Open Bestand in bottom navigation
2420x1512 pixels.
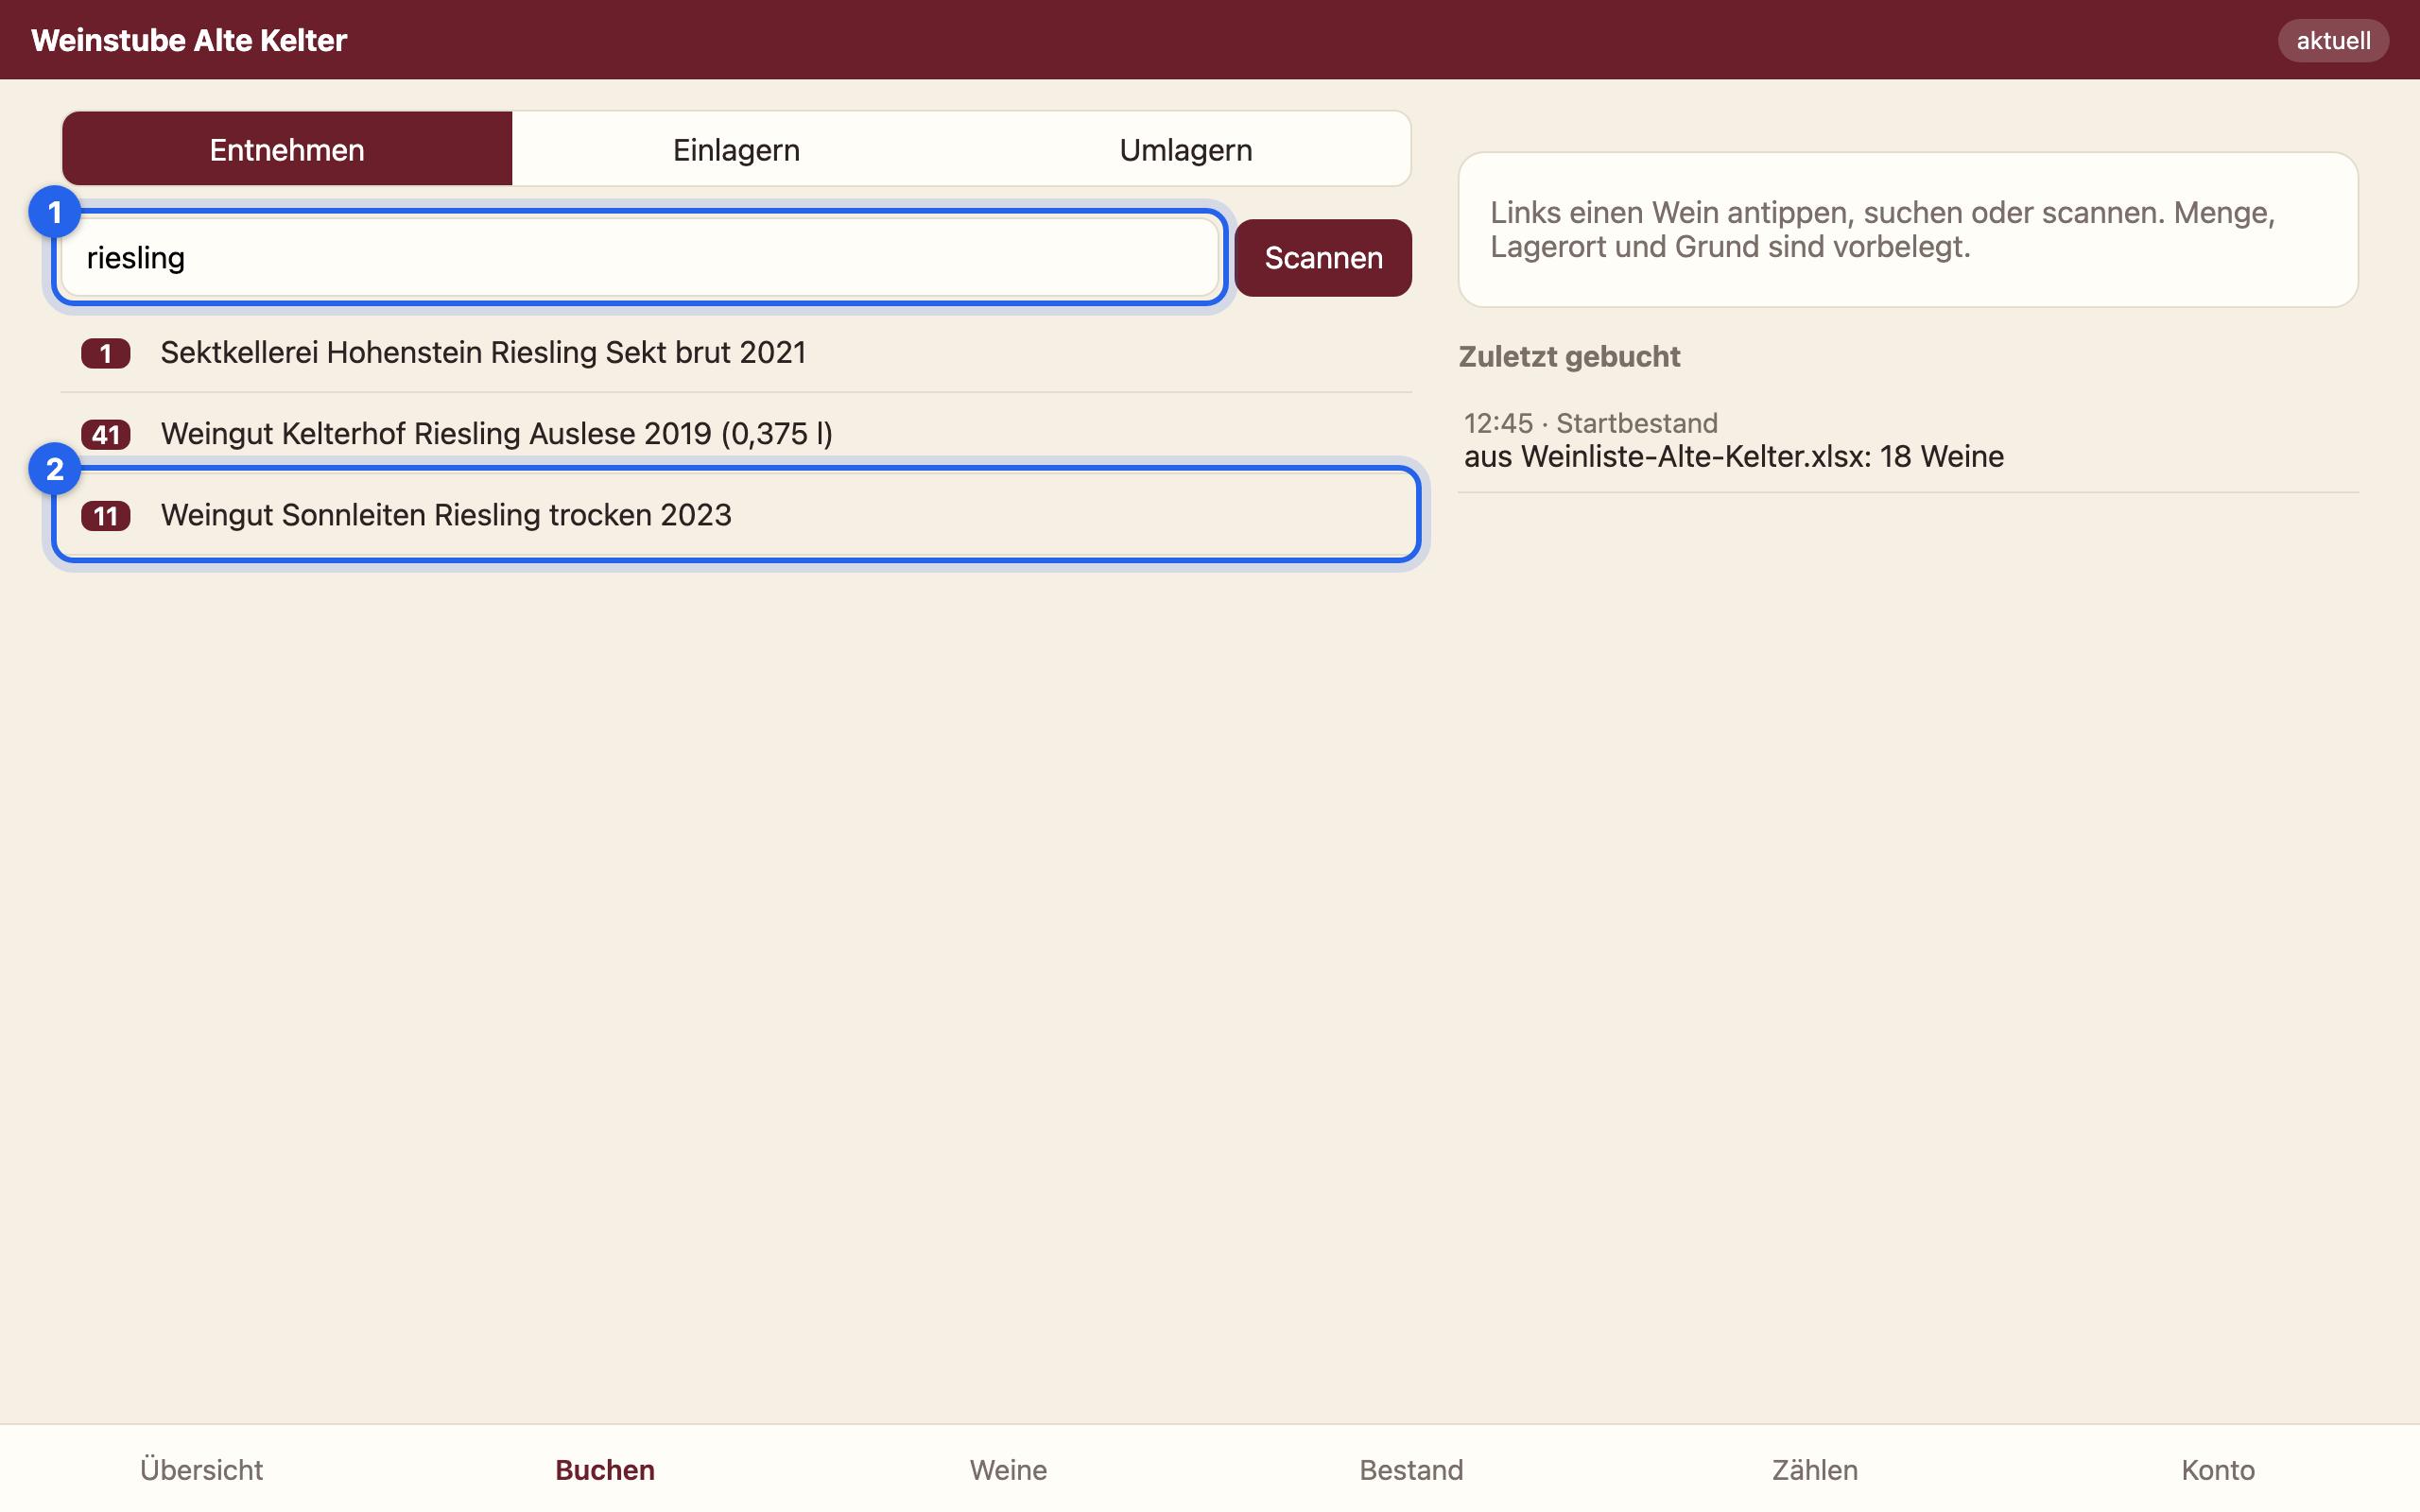(x=1411, y=1469)
